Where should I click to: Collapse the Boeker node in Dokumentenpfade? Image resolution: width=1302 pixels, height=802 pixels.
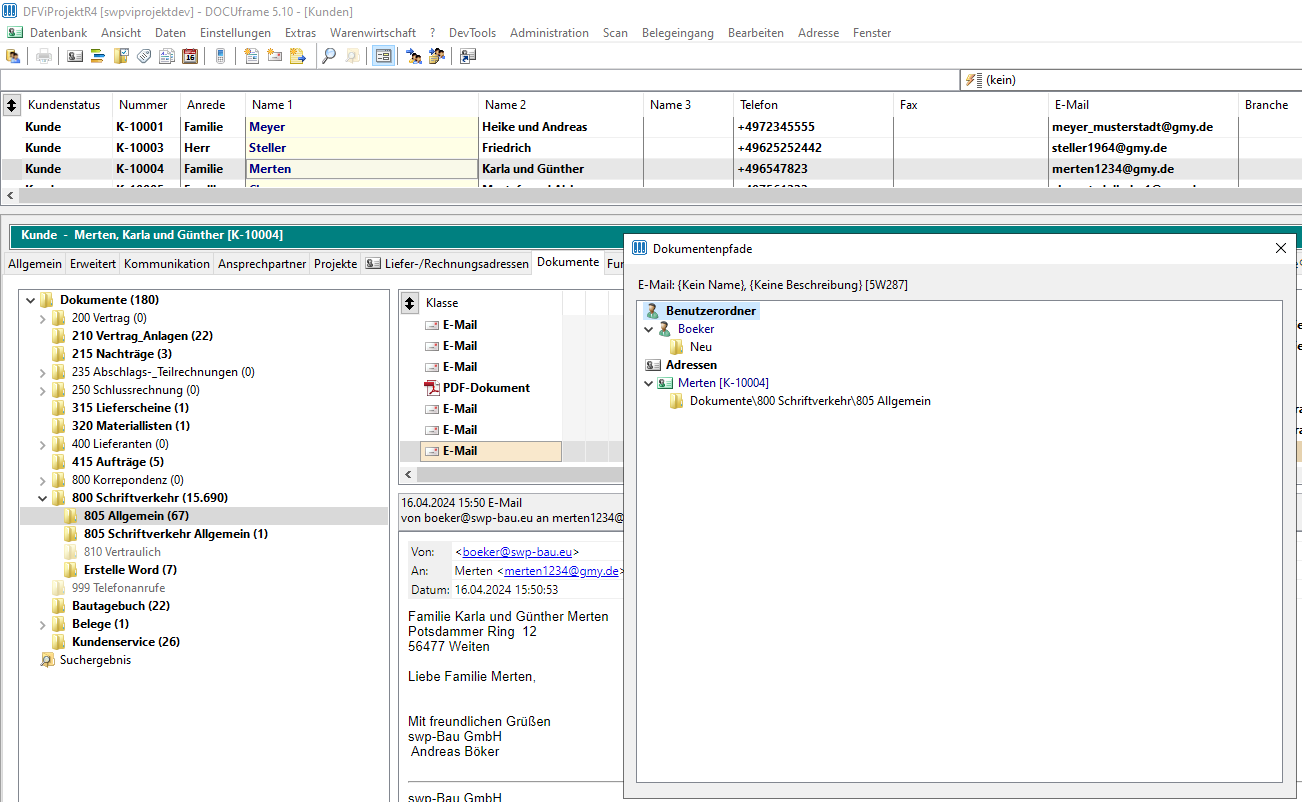click(x=649, y=329)
